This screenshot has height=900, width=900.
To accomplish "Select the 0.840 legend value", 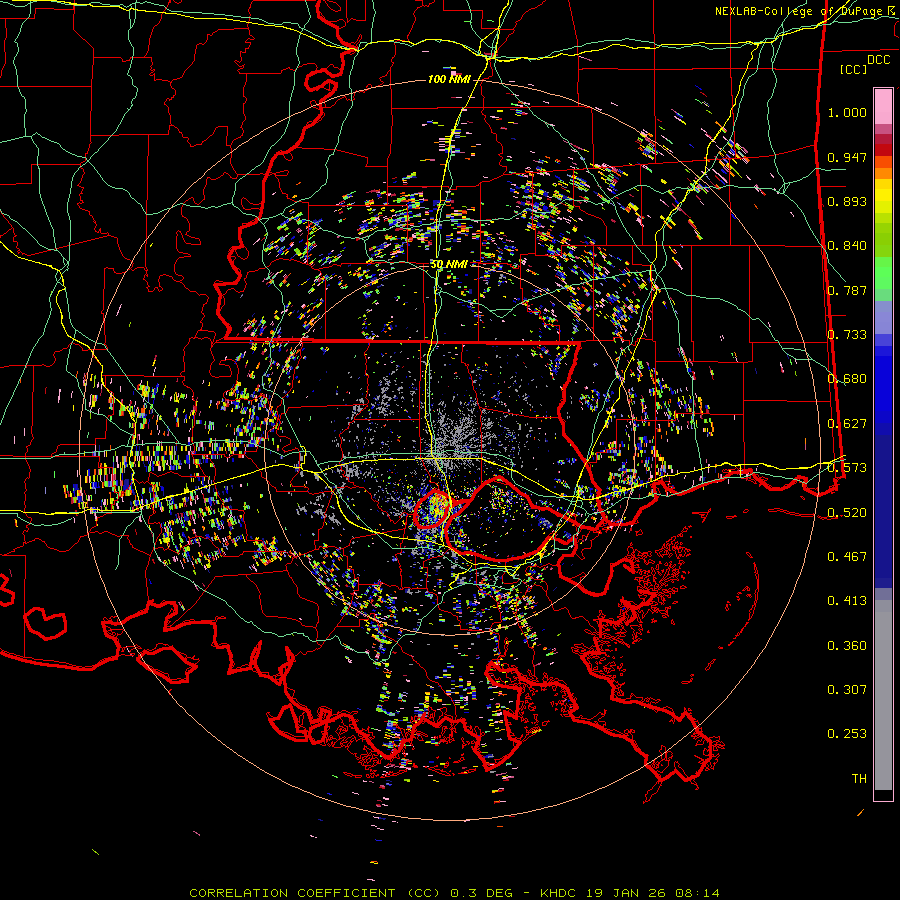I will click(x=847, y=246).
